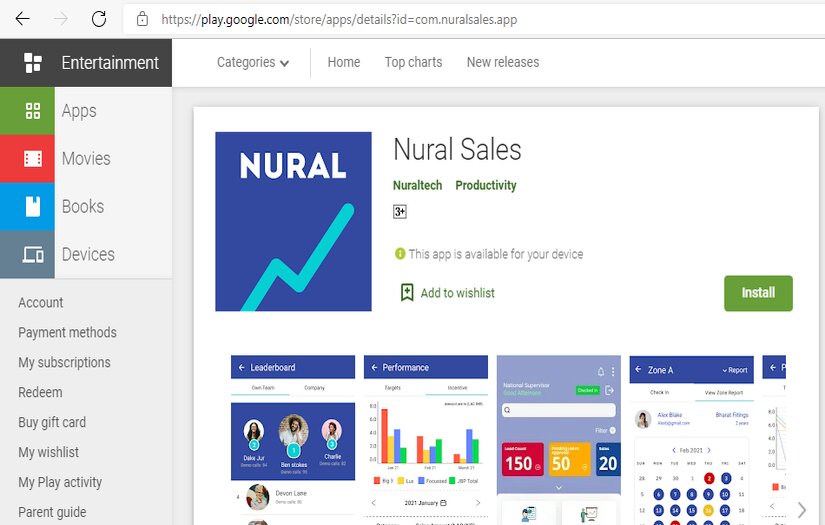
Task: Open Payment methods link
Action: point(67,332)
